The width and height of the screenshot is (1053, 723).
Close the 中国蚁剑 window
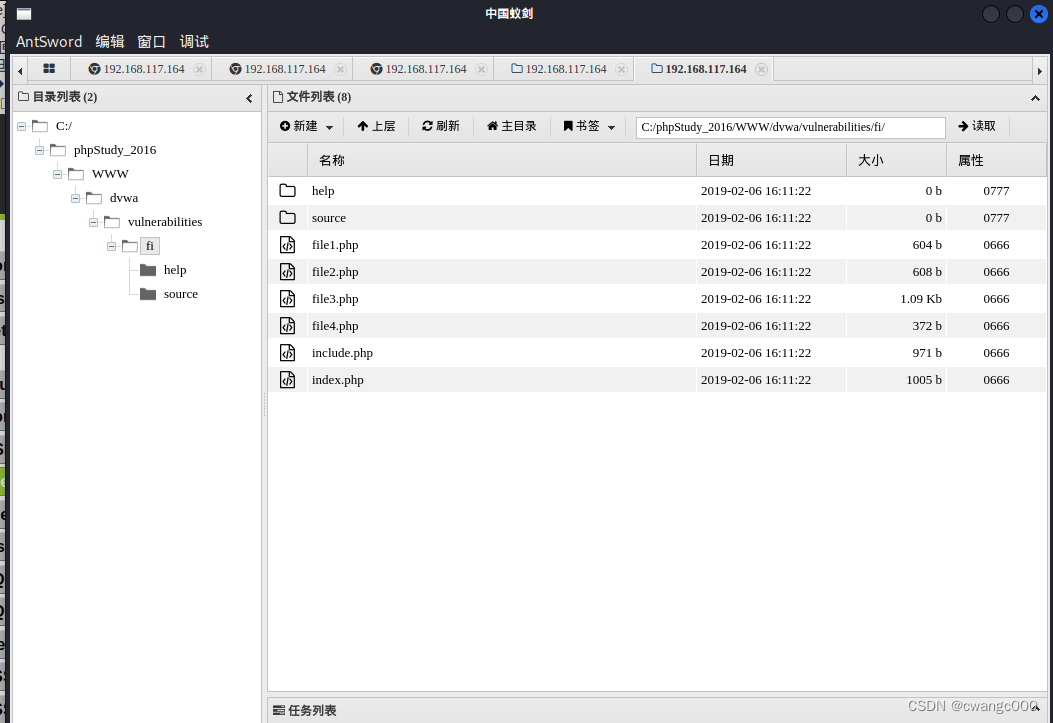[1038, 13]
